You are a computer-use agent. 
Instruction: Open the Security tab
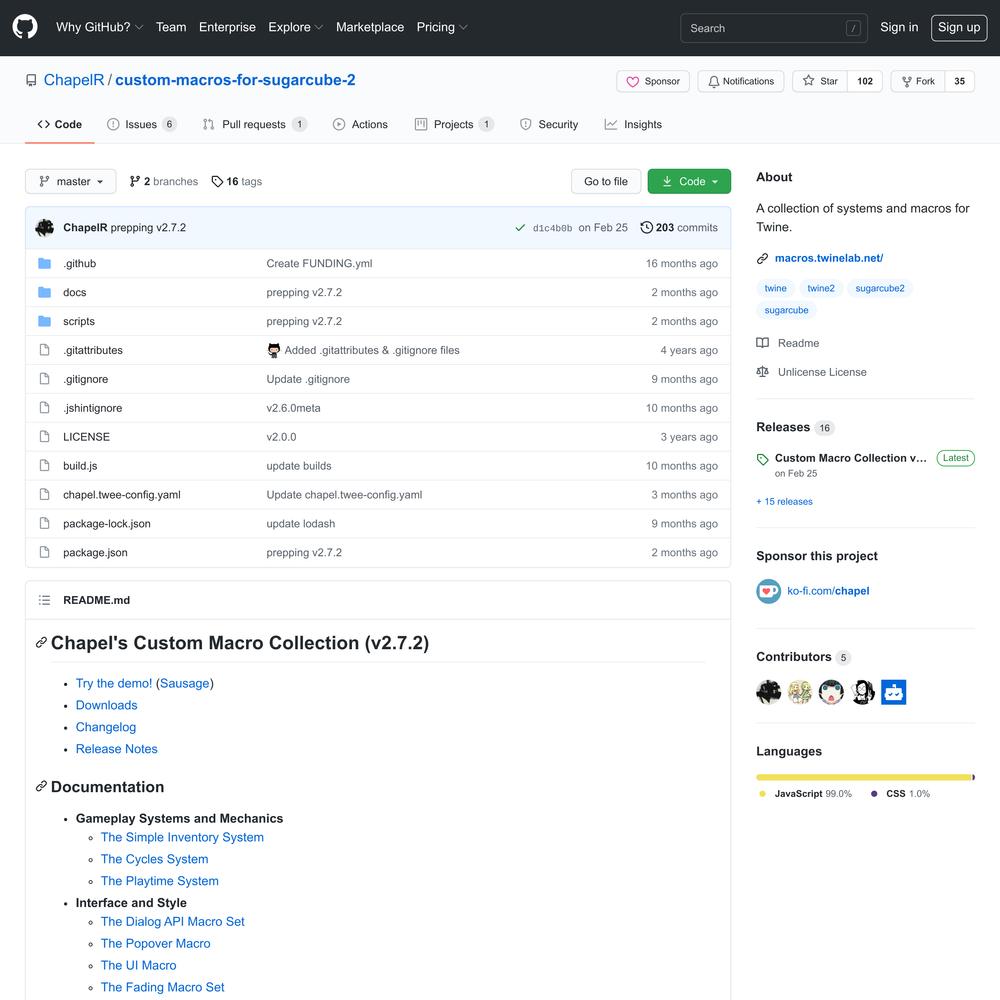[x=549, y=124]
